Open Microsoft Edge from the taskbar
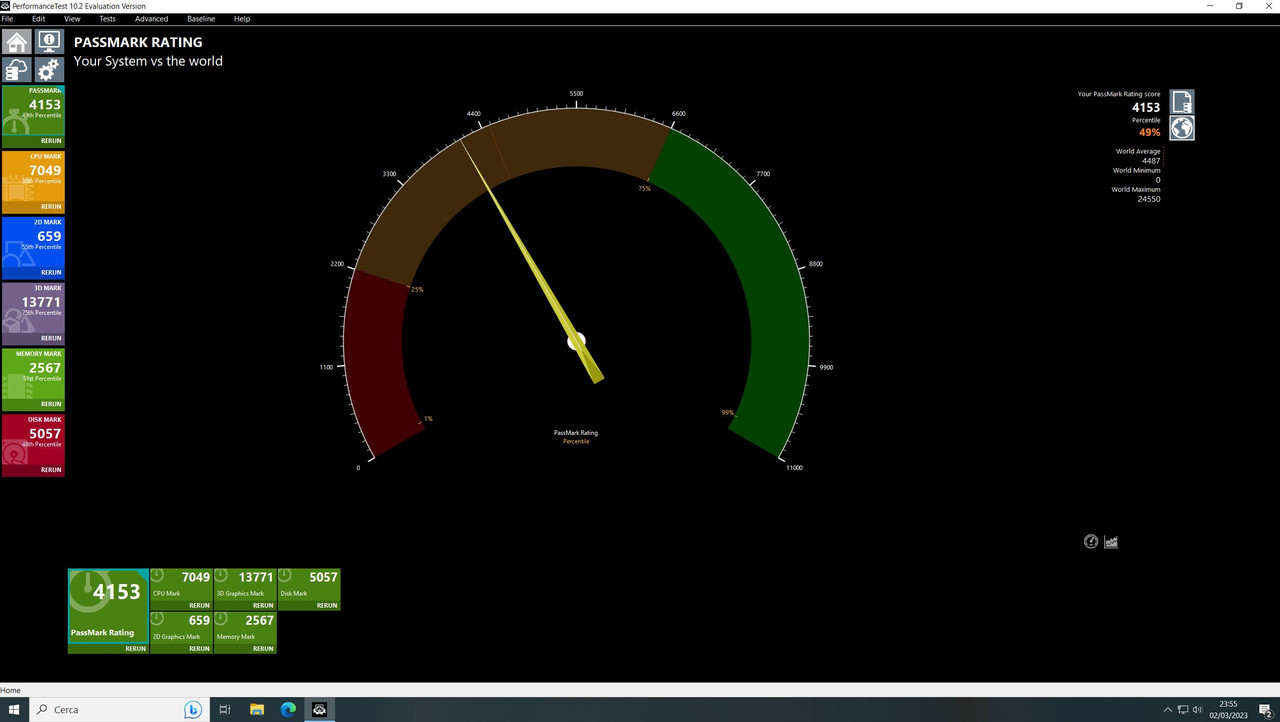Viewport: 1280px width, 722px height. pyautogui.click(x=288, y=710)
